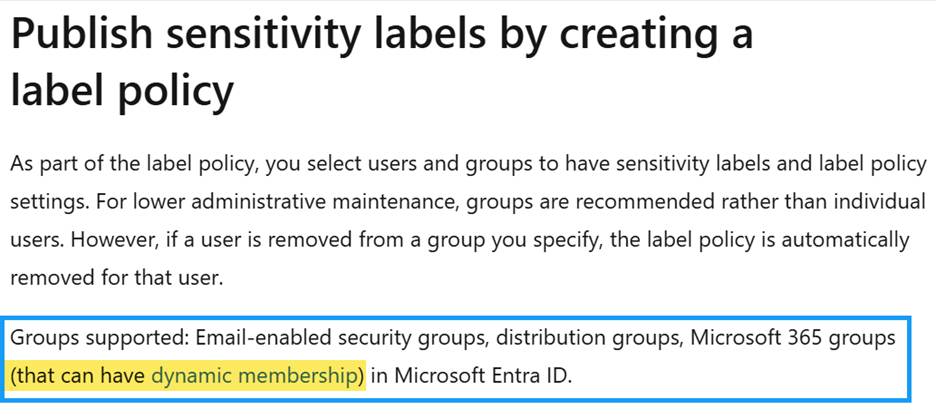
Task: Click the 'label policy' heading line
Action: click(122, 91)
